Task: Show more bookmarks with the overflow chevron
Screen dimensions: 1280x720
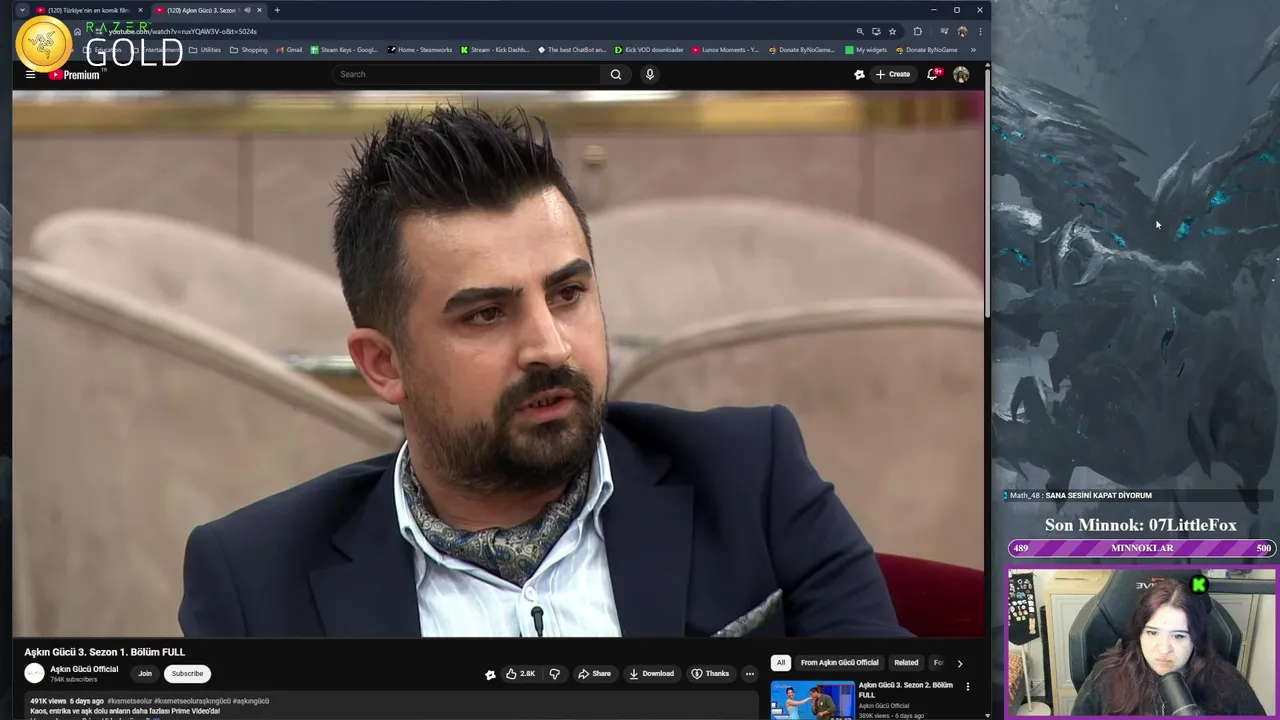Action: [x=973, y=50]
